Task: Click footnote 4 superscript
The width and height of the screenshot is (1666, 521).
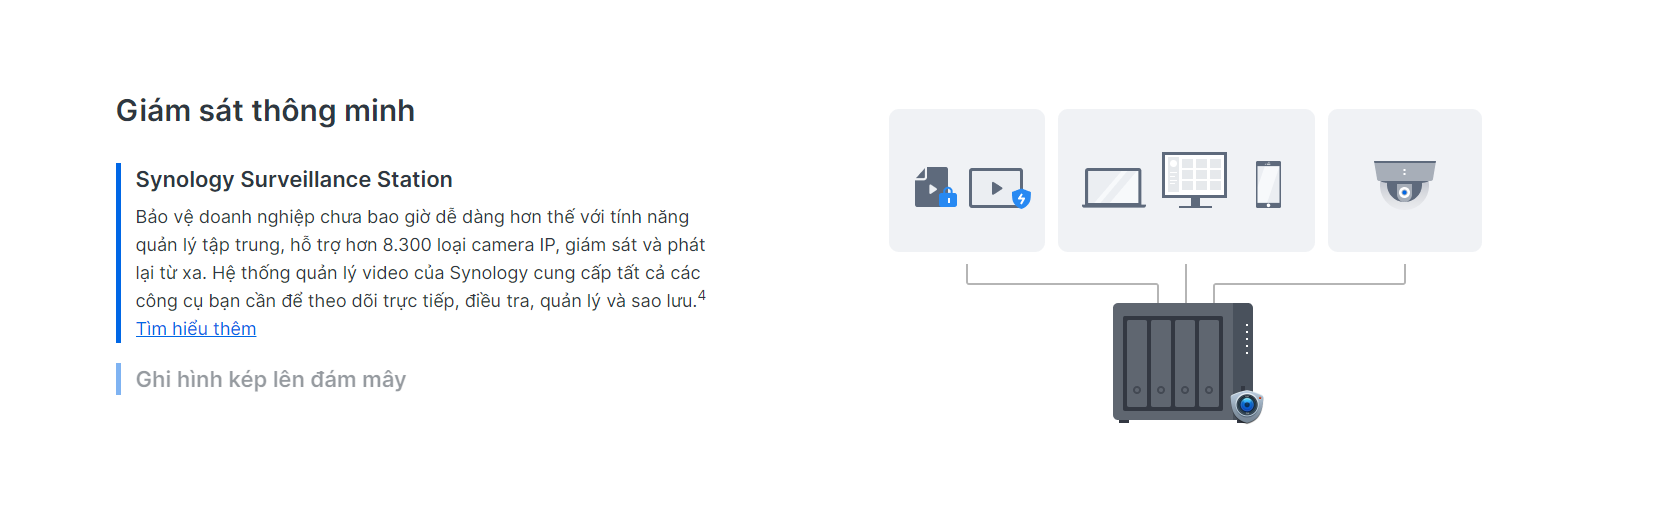Action: coord(702,295)
